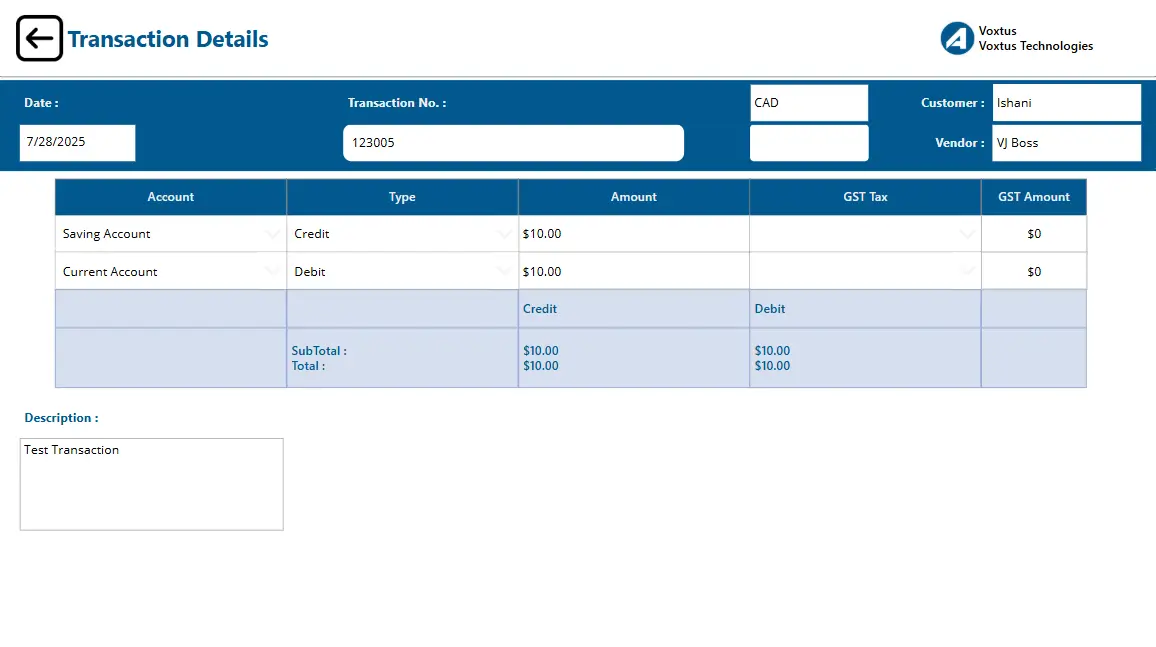Click the Saving Account row amount $10.00
Image resolution: width=1156 pixels, height=647 pixels.
click(x=633, y=234)
